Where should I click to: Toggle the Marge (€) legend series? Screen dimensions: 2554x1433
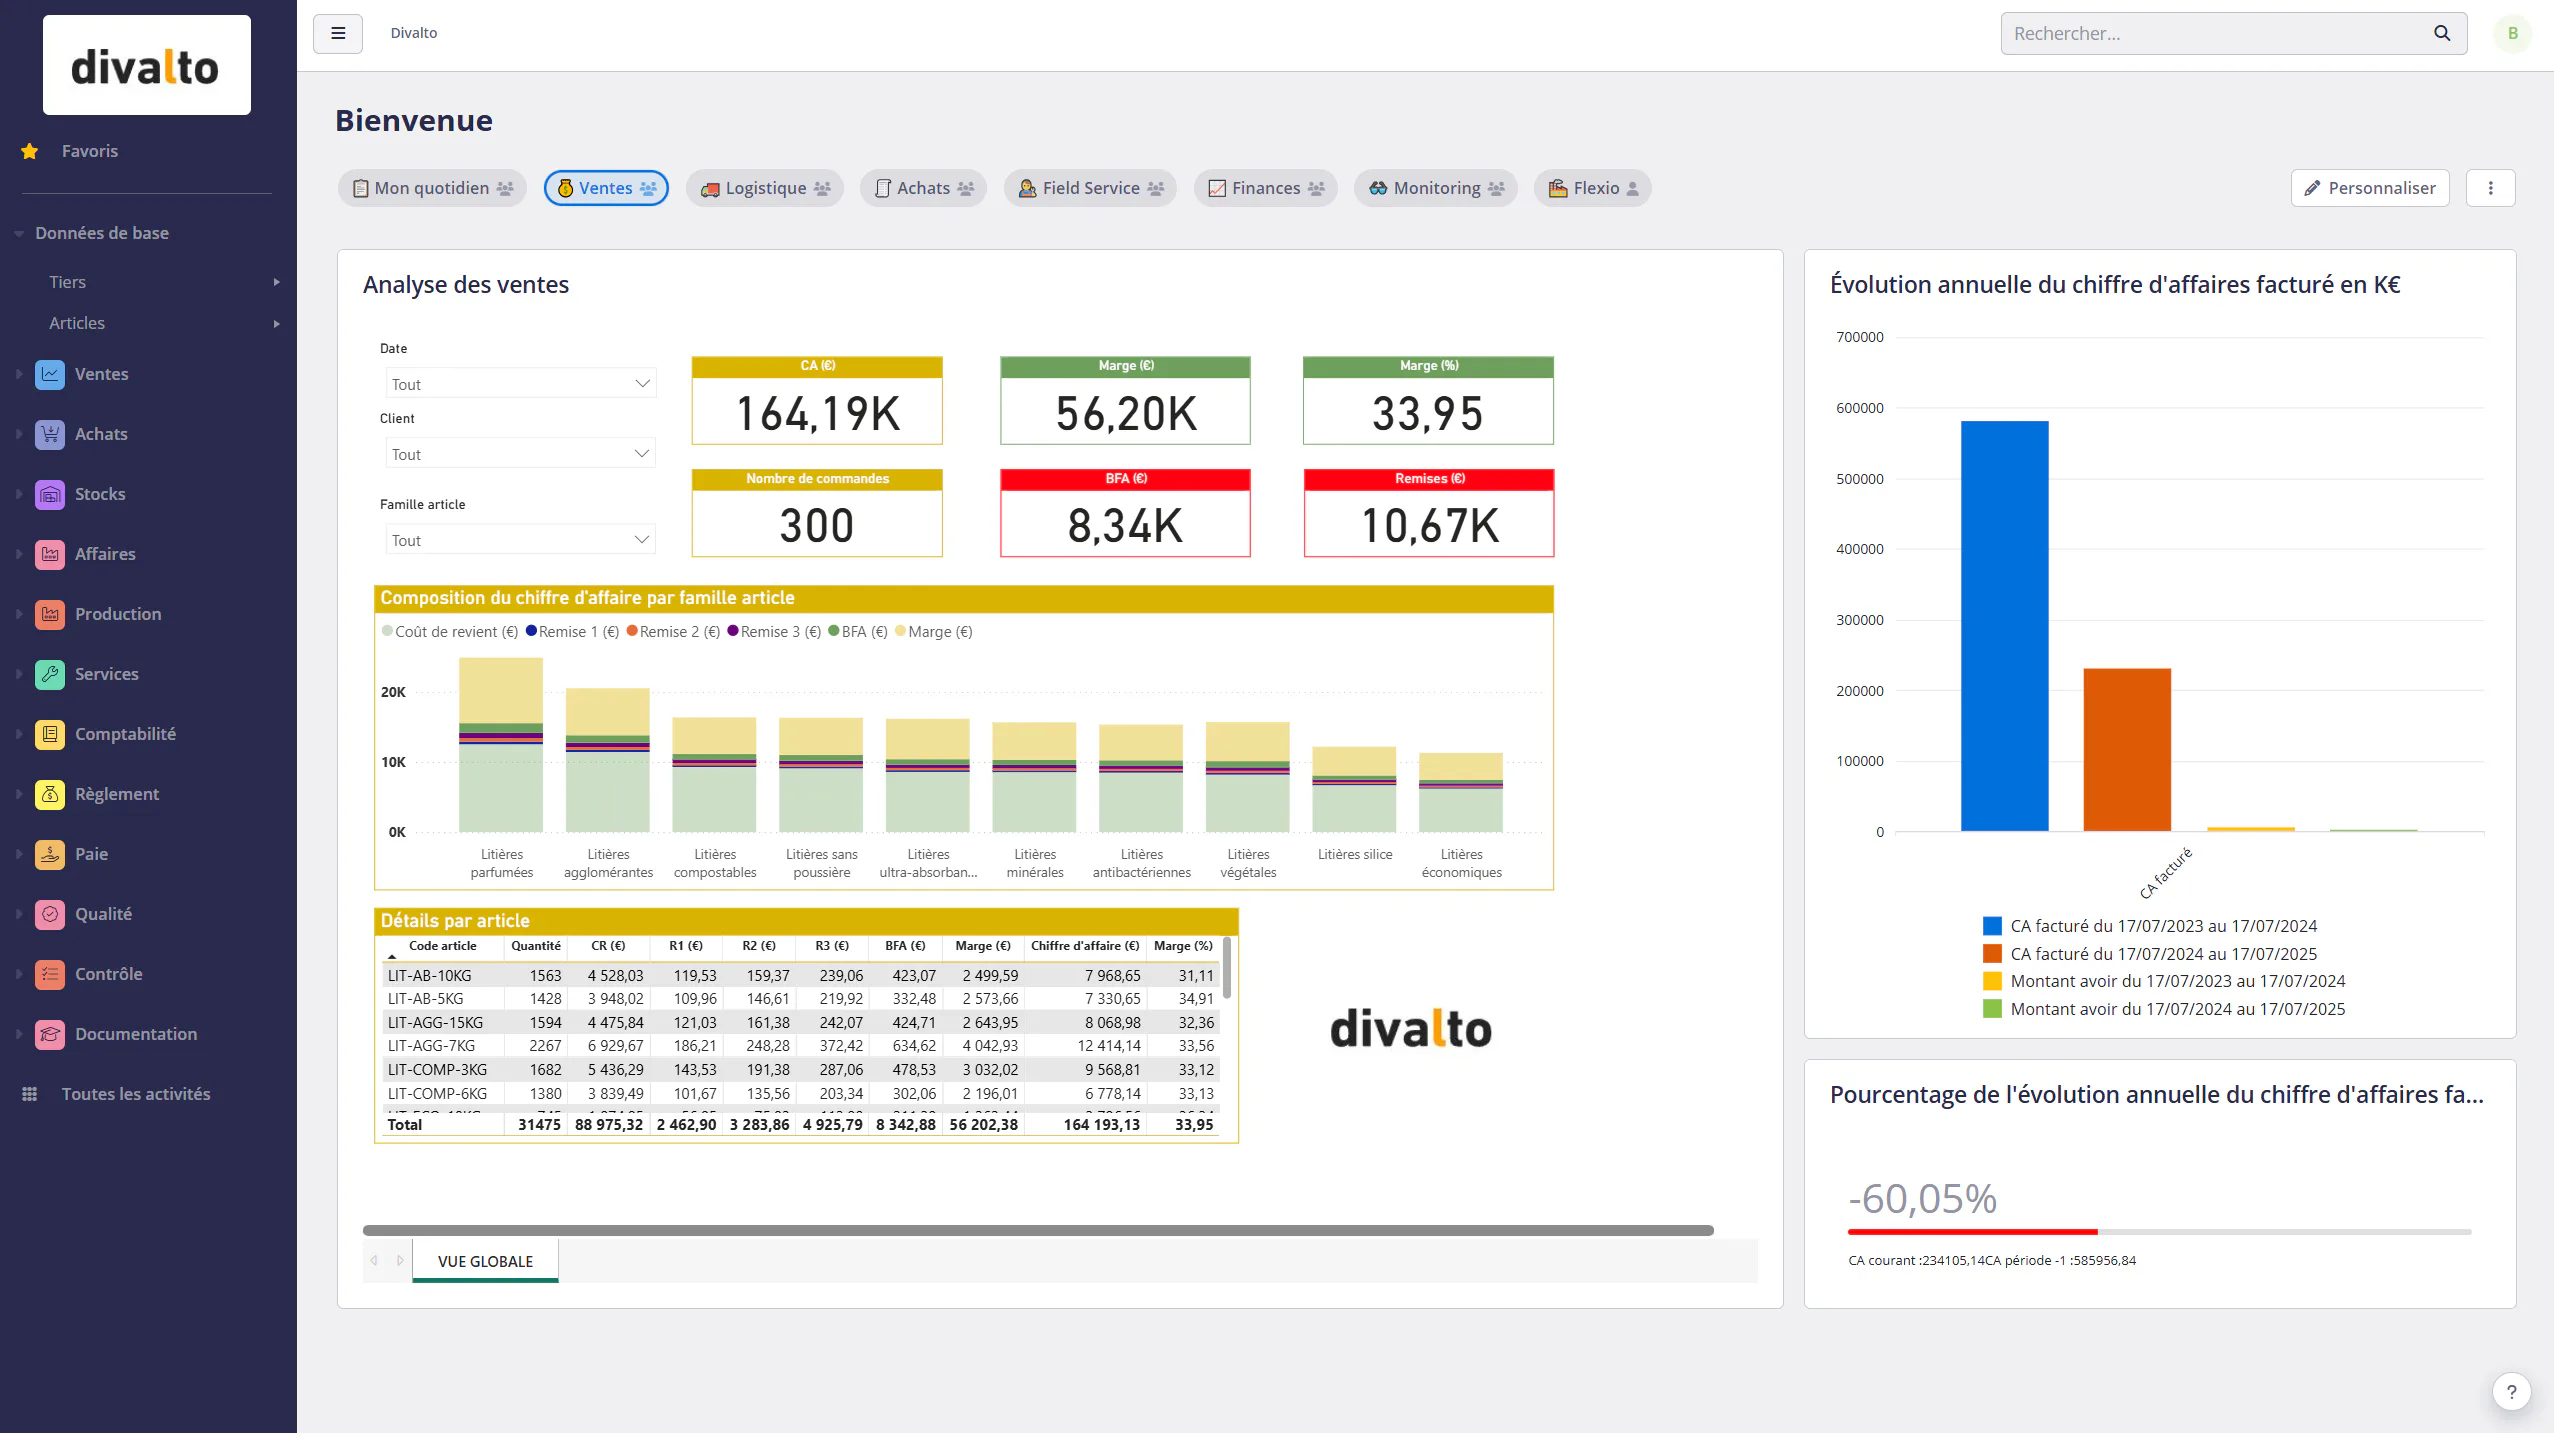tap(934, 631)
